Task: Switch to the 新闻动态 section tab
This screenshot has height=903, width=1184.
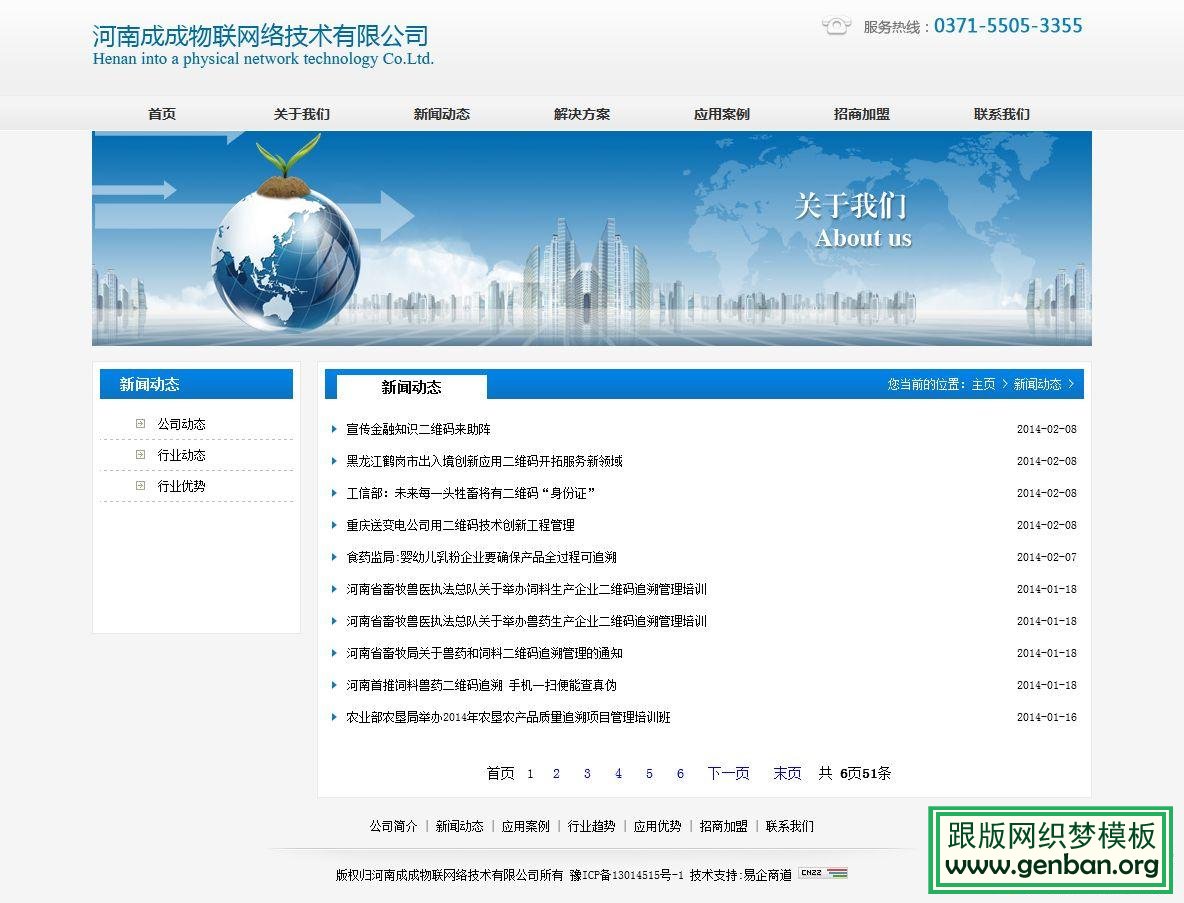Action: [409, 387]
